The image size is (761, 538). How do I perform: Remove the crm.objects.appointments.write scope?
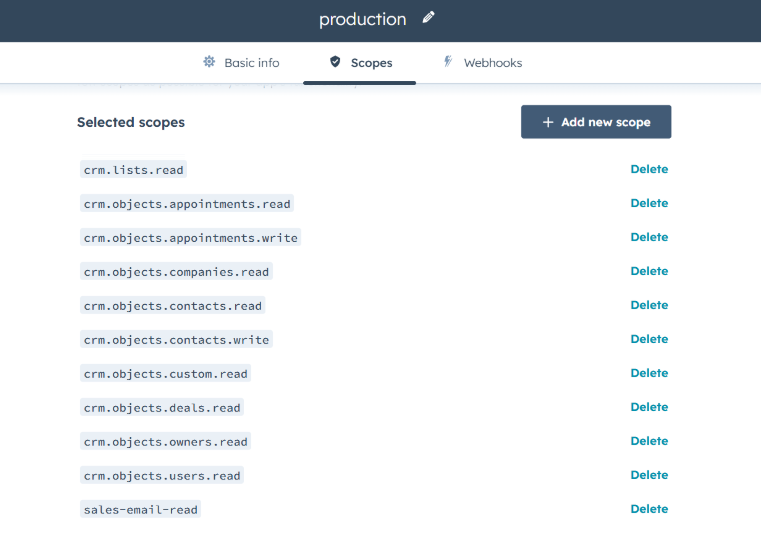(x=648, y=238)
